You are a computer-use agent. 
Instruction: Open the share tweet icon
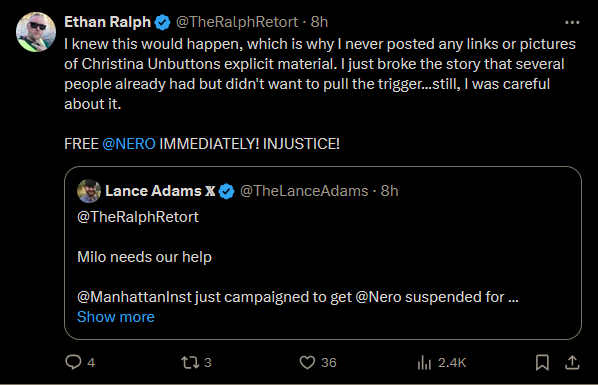point(572,362)
